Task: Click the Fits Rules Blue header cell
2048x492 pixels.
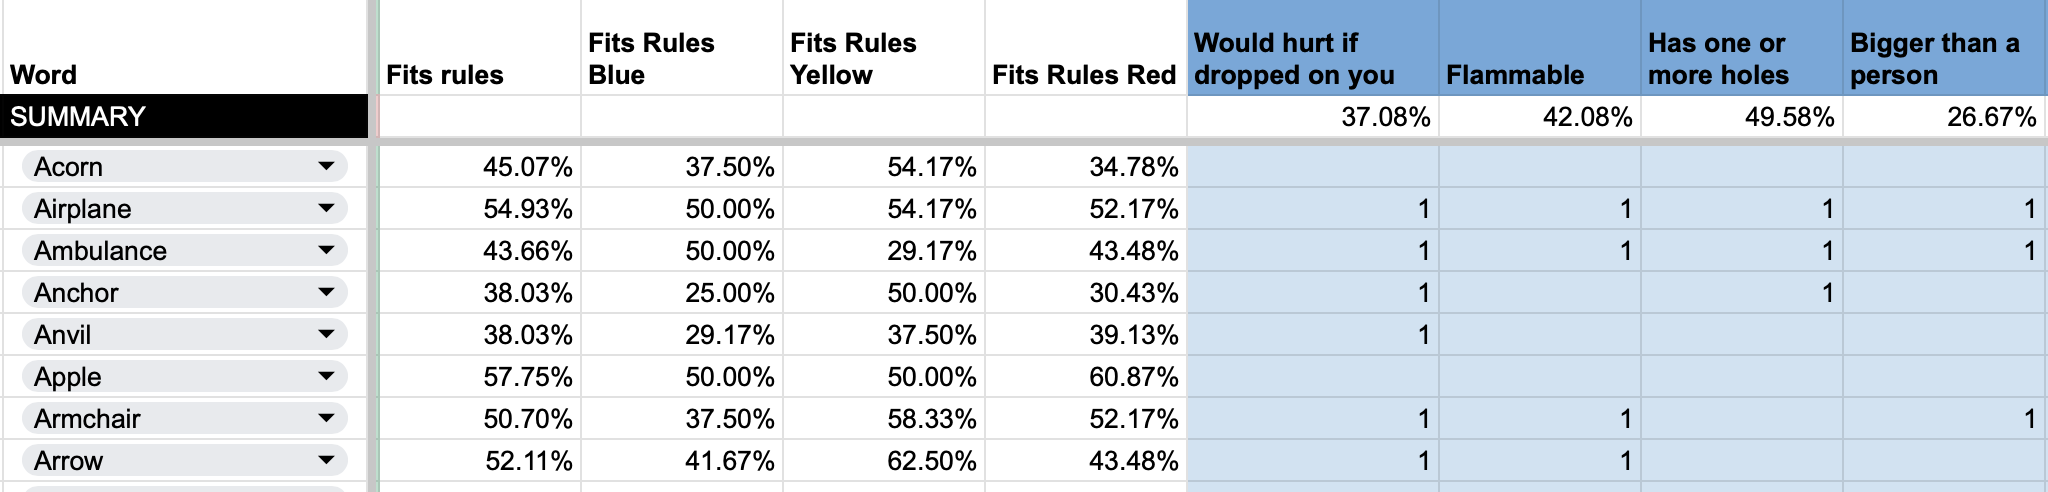Action: click(x=681, y=58)
